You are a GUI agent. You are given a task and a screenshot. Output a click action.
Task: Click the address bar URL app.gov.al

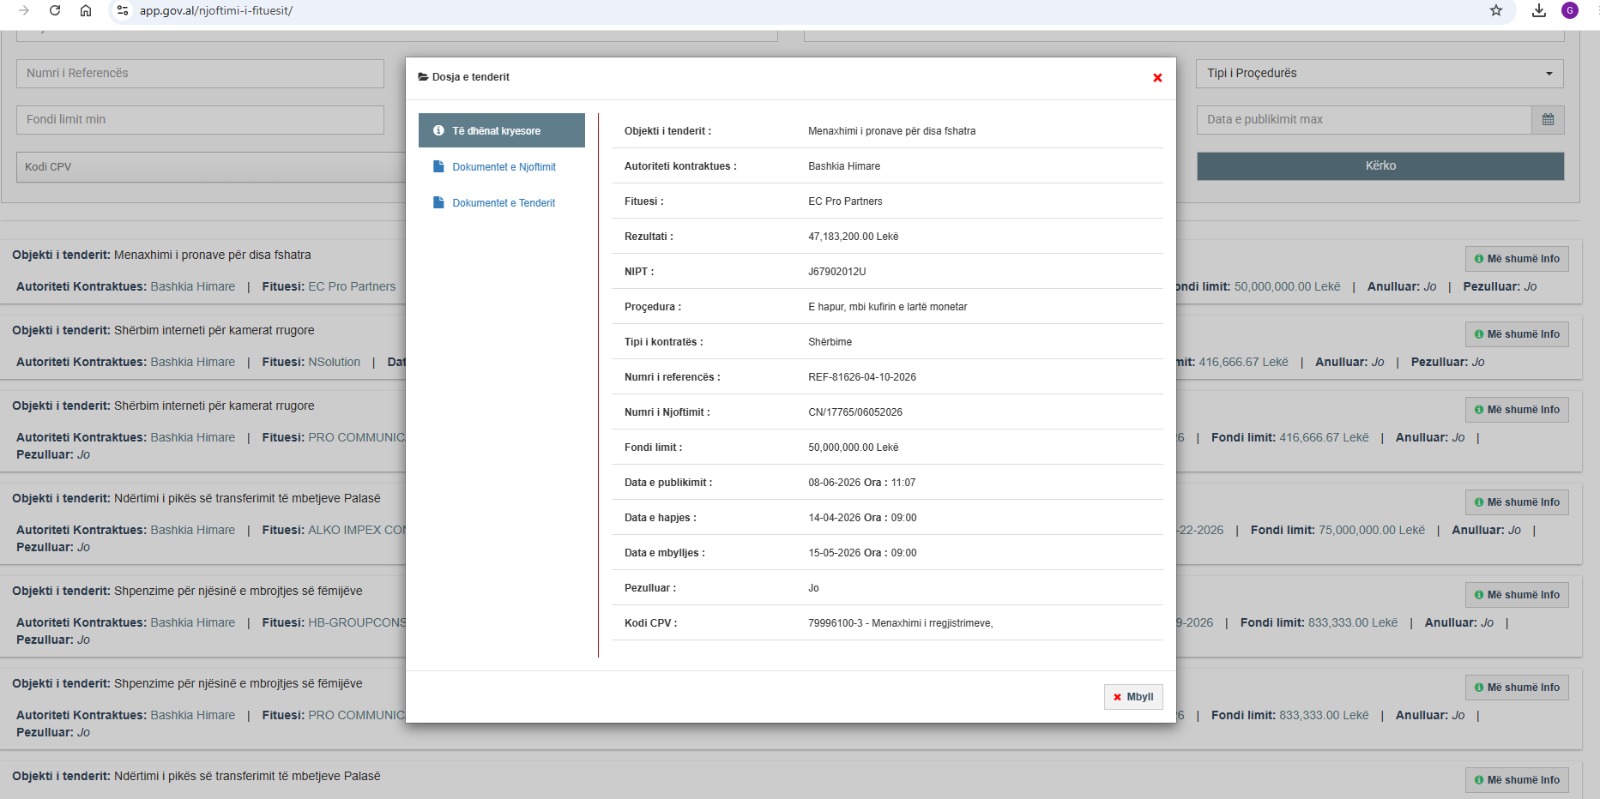click(x=216, y=11)
